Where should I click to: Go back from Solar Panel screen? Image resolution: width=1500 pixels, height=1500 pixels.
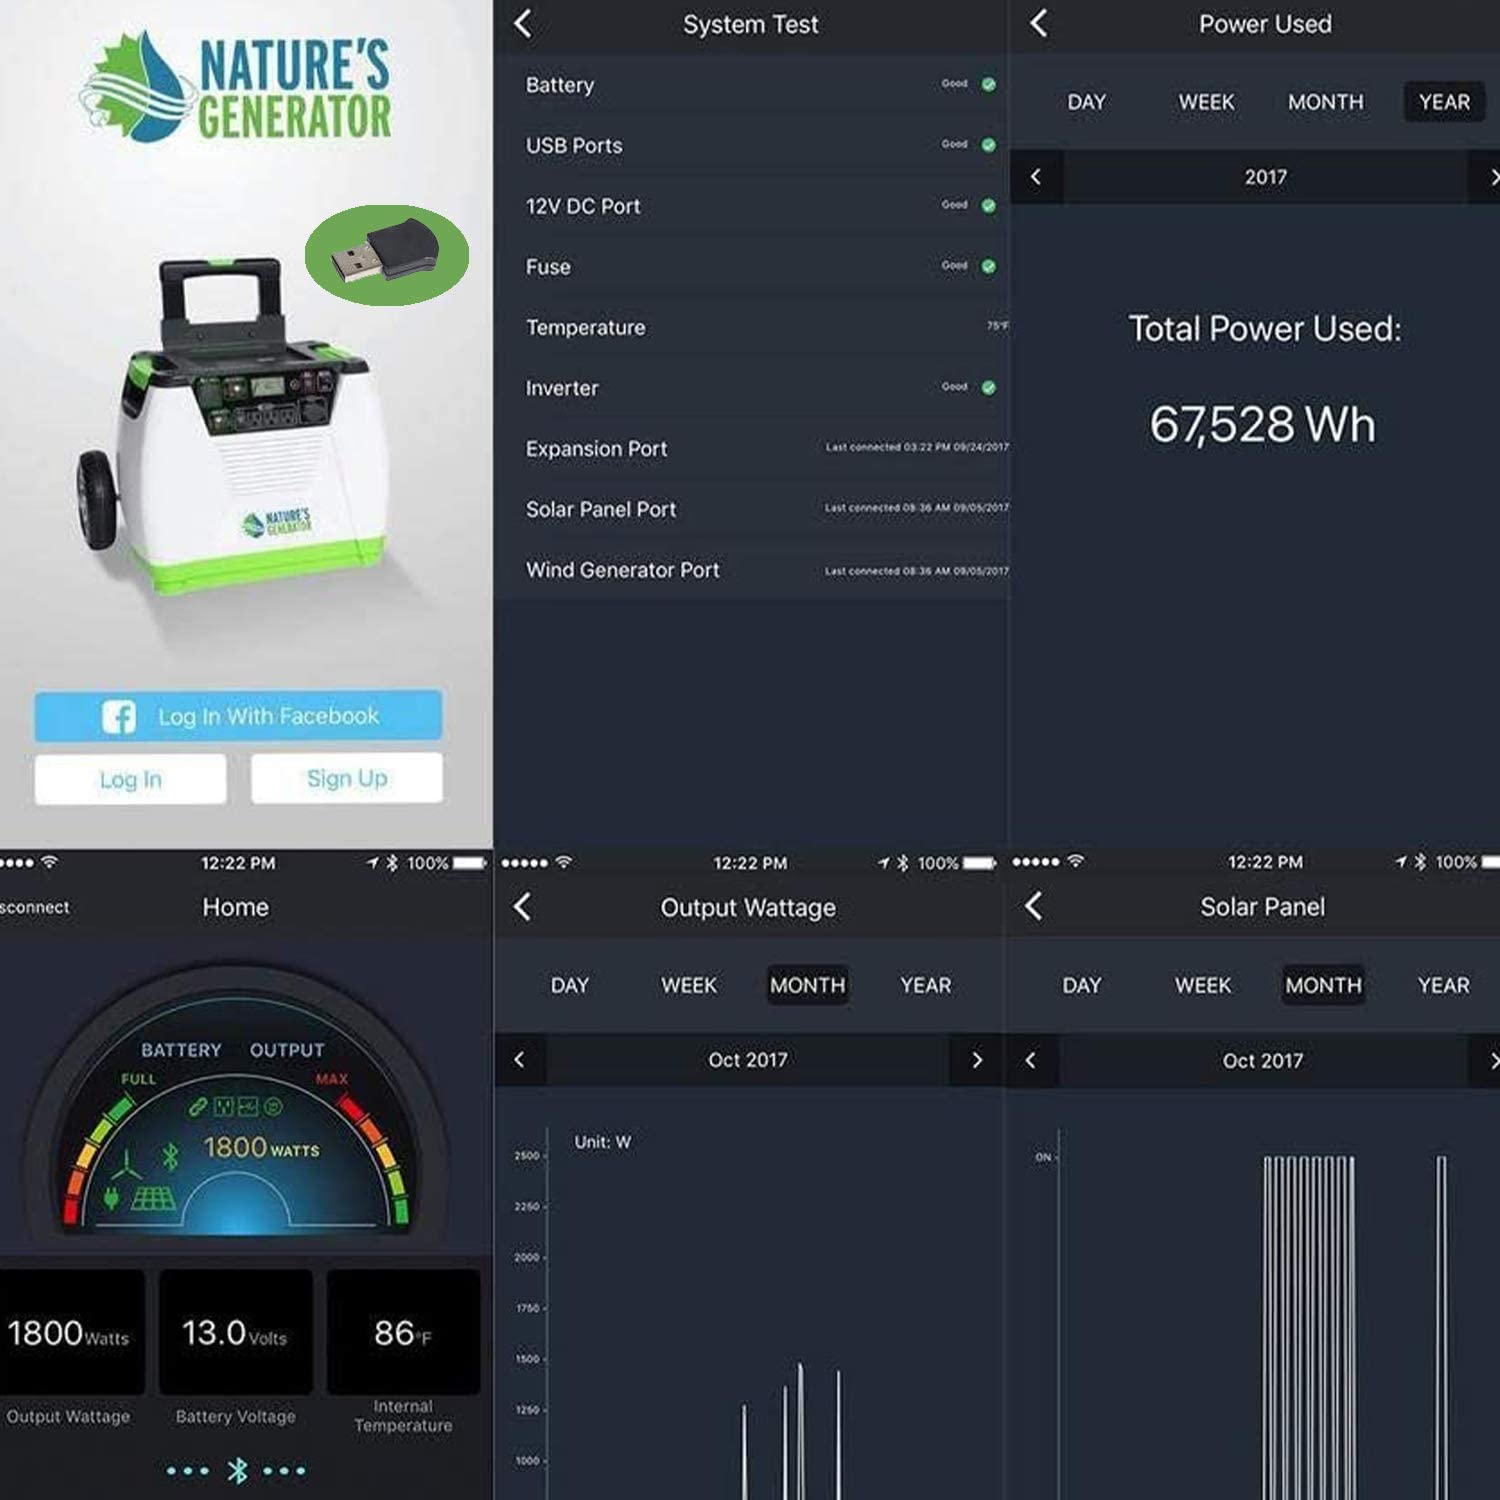tap(1034, 906)
